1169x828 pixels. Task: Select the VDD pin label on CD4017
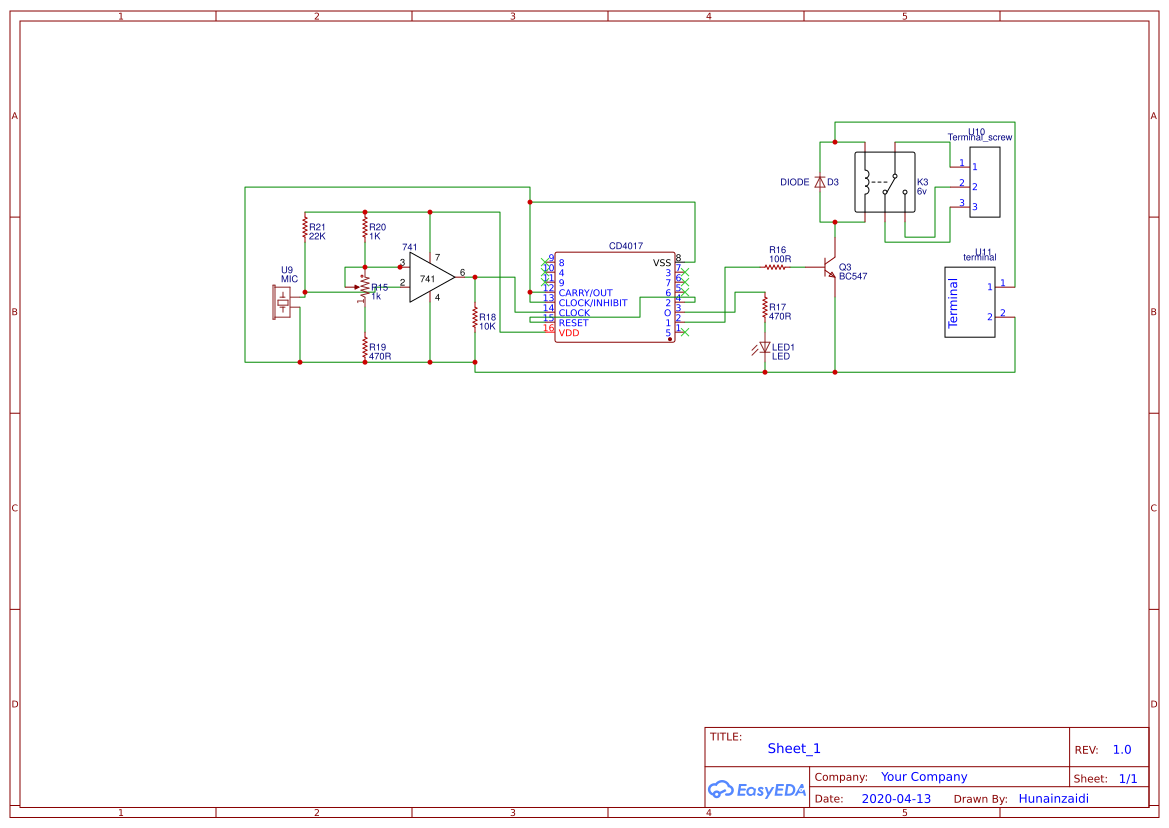[x=568, y=331]
